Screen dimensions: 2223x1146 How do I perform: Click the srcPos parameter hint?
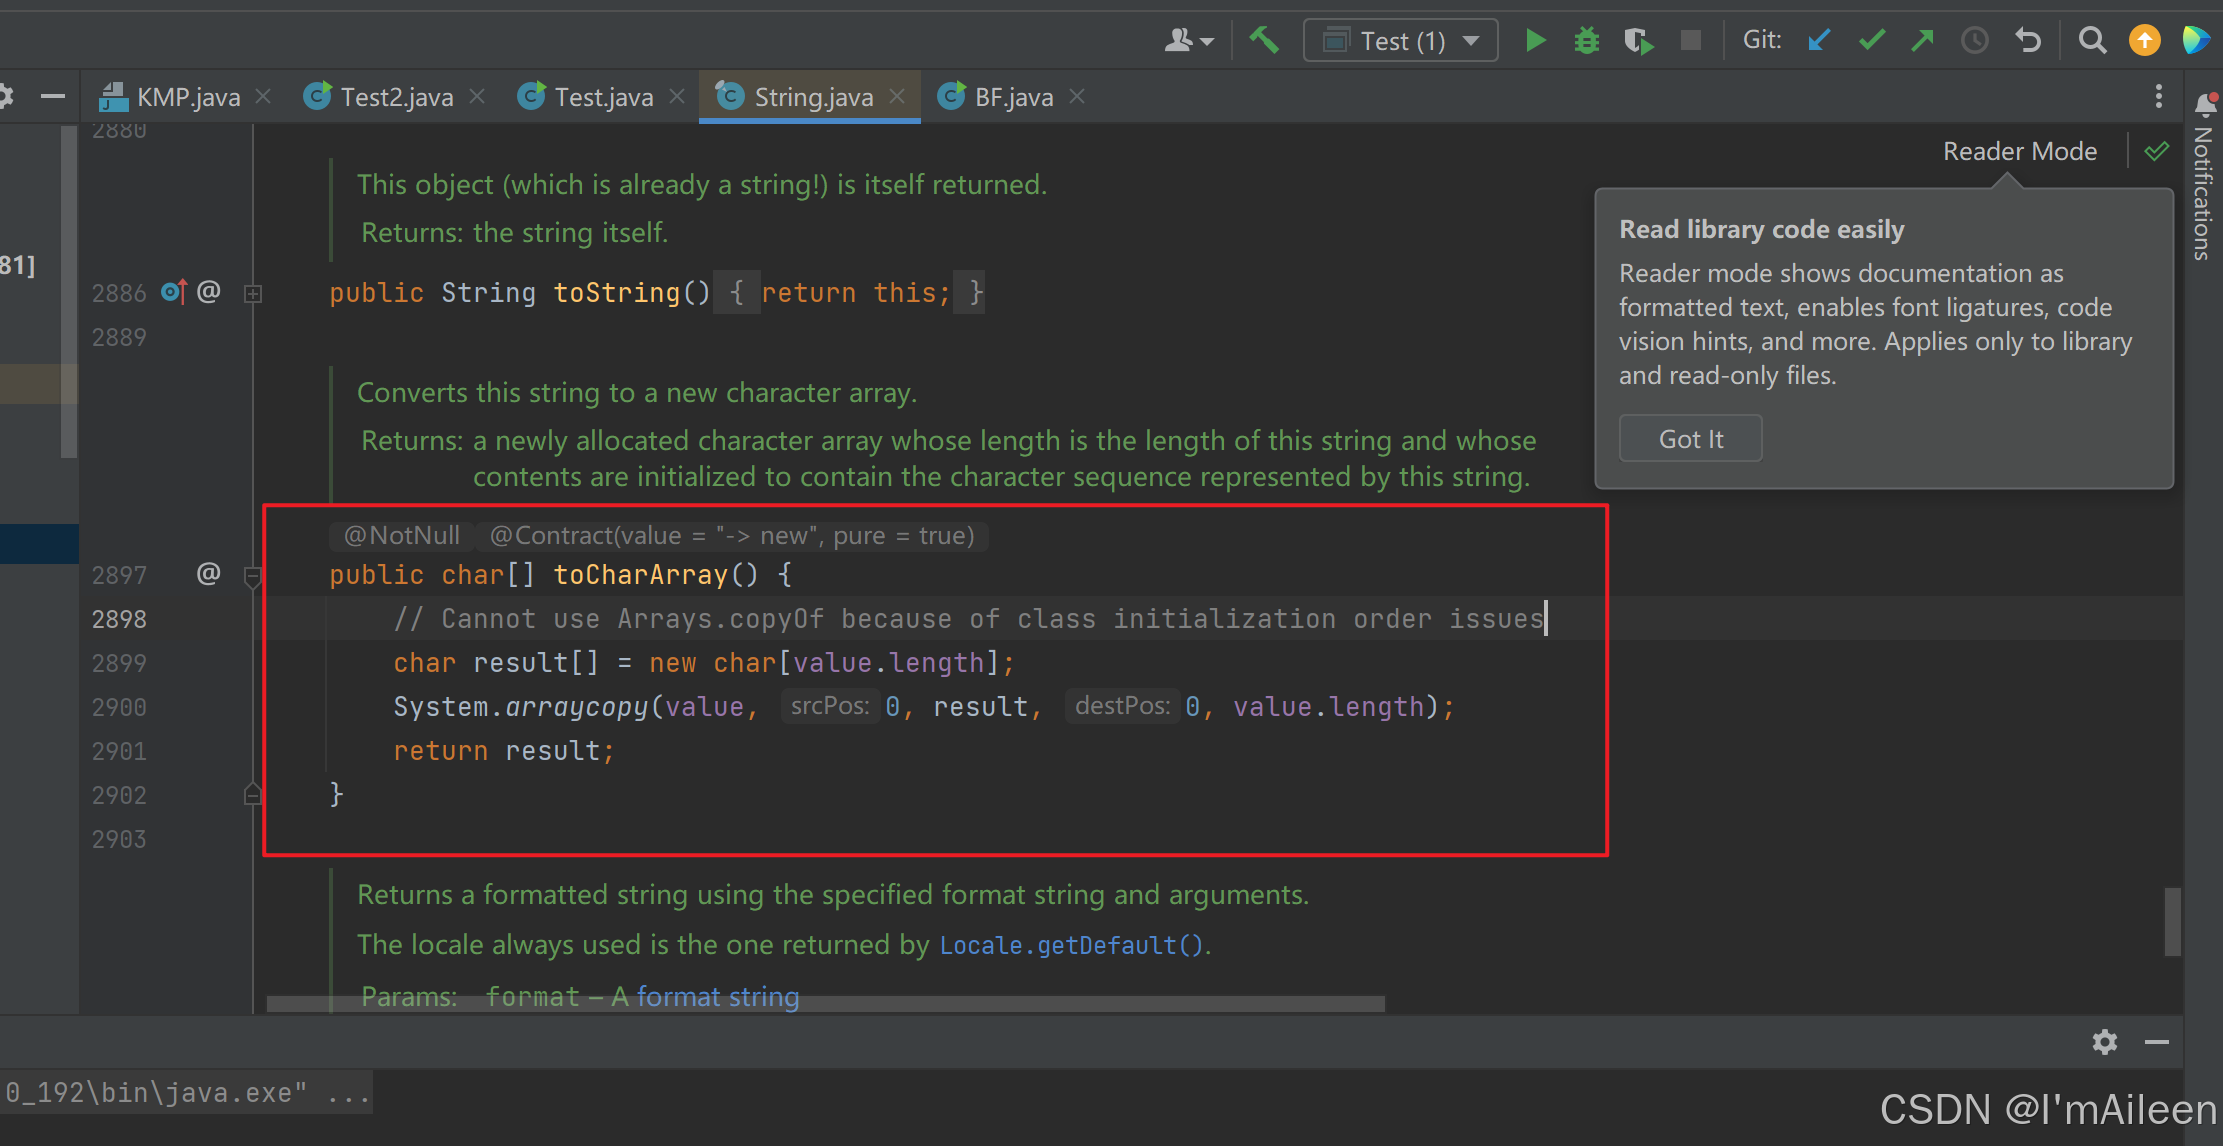click(830, 706)
